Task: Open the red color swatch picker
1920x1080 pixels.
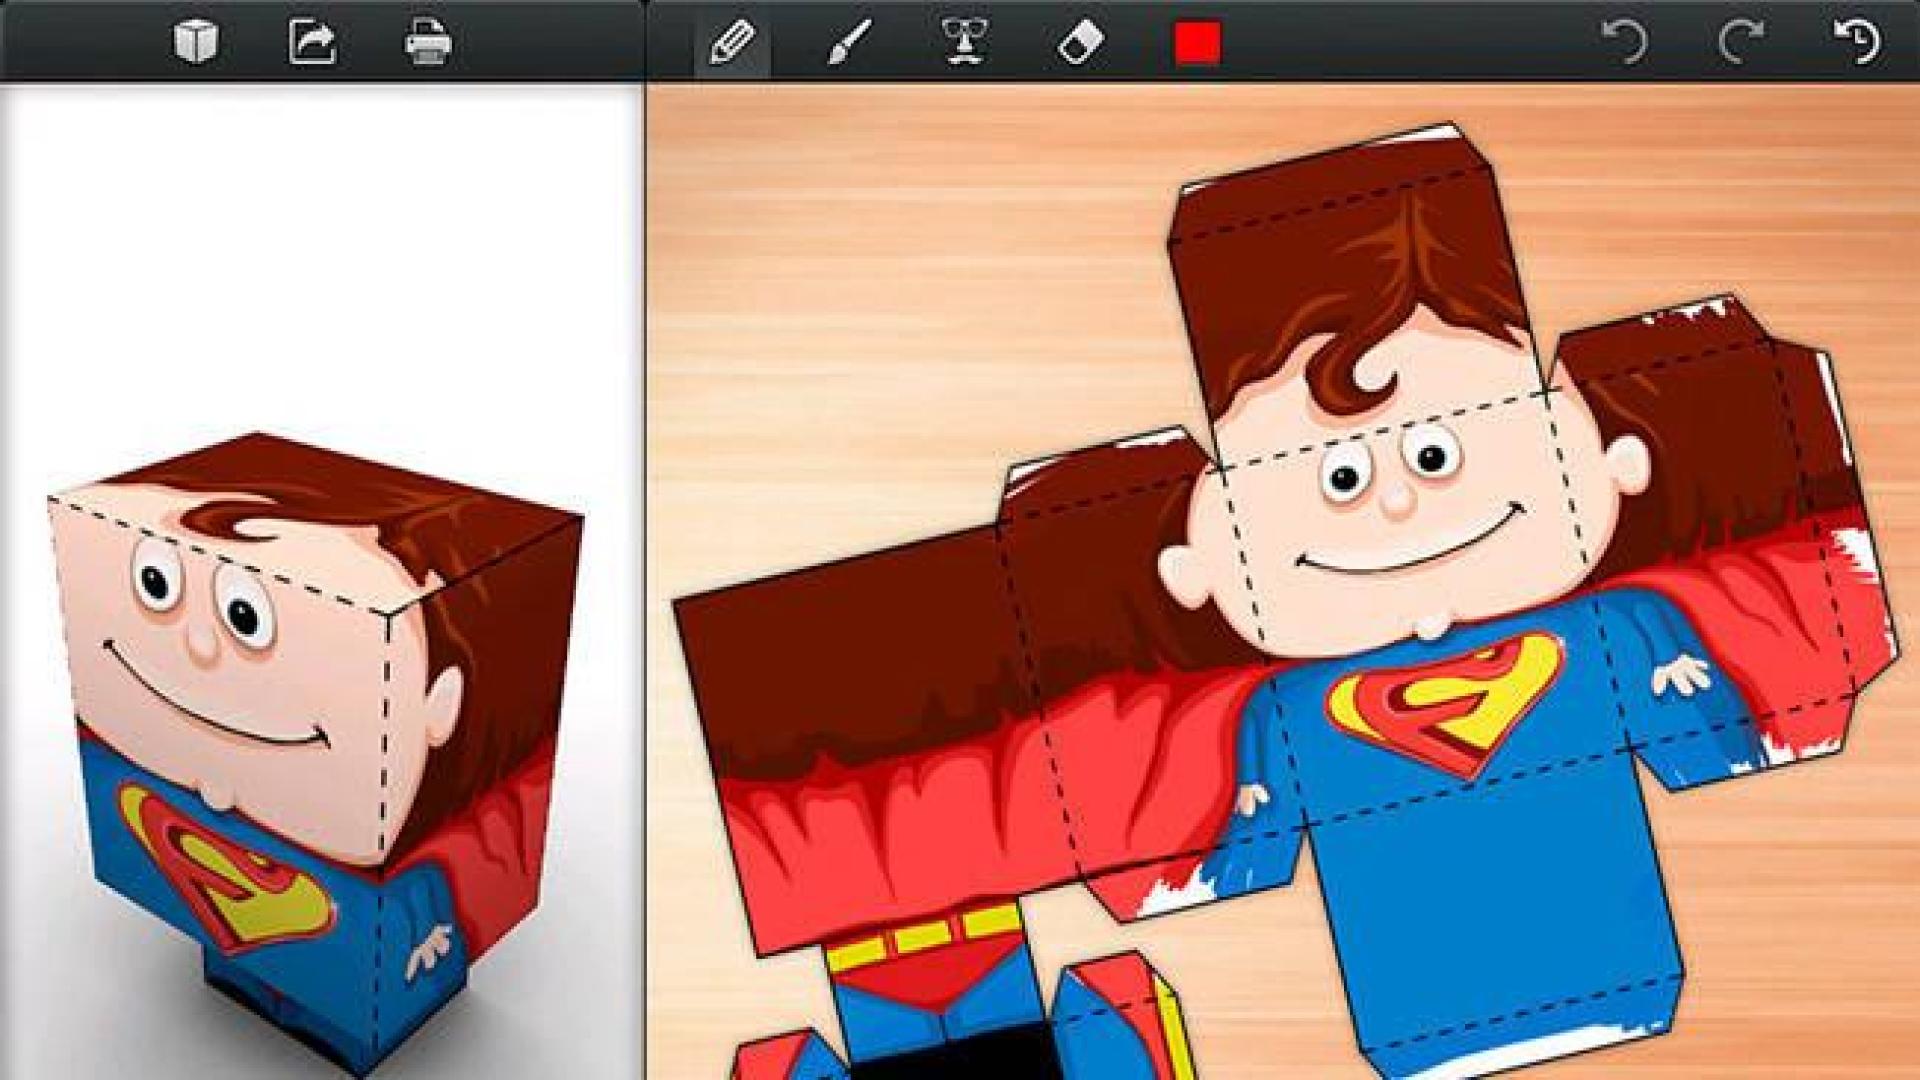Action: (x=1197, y=43)
